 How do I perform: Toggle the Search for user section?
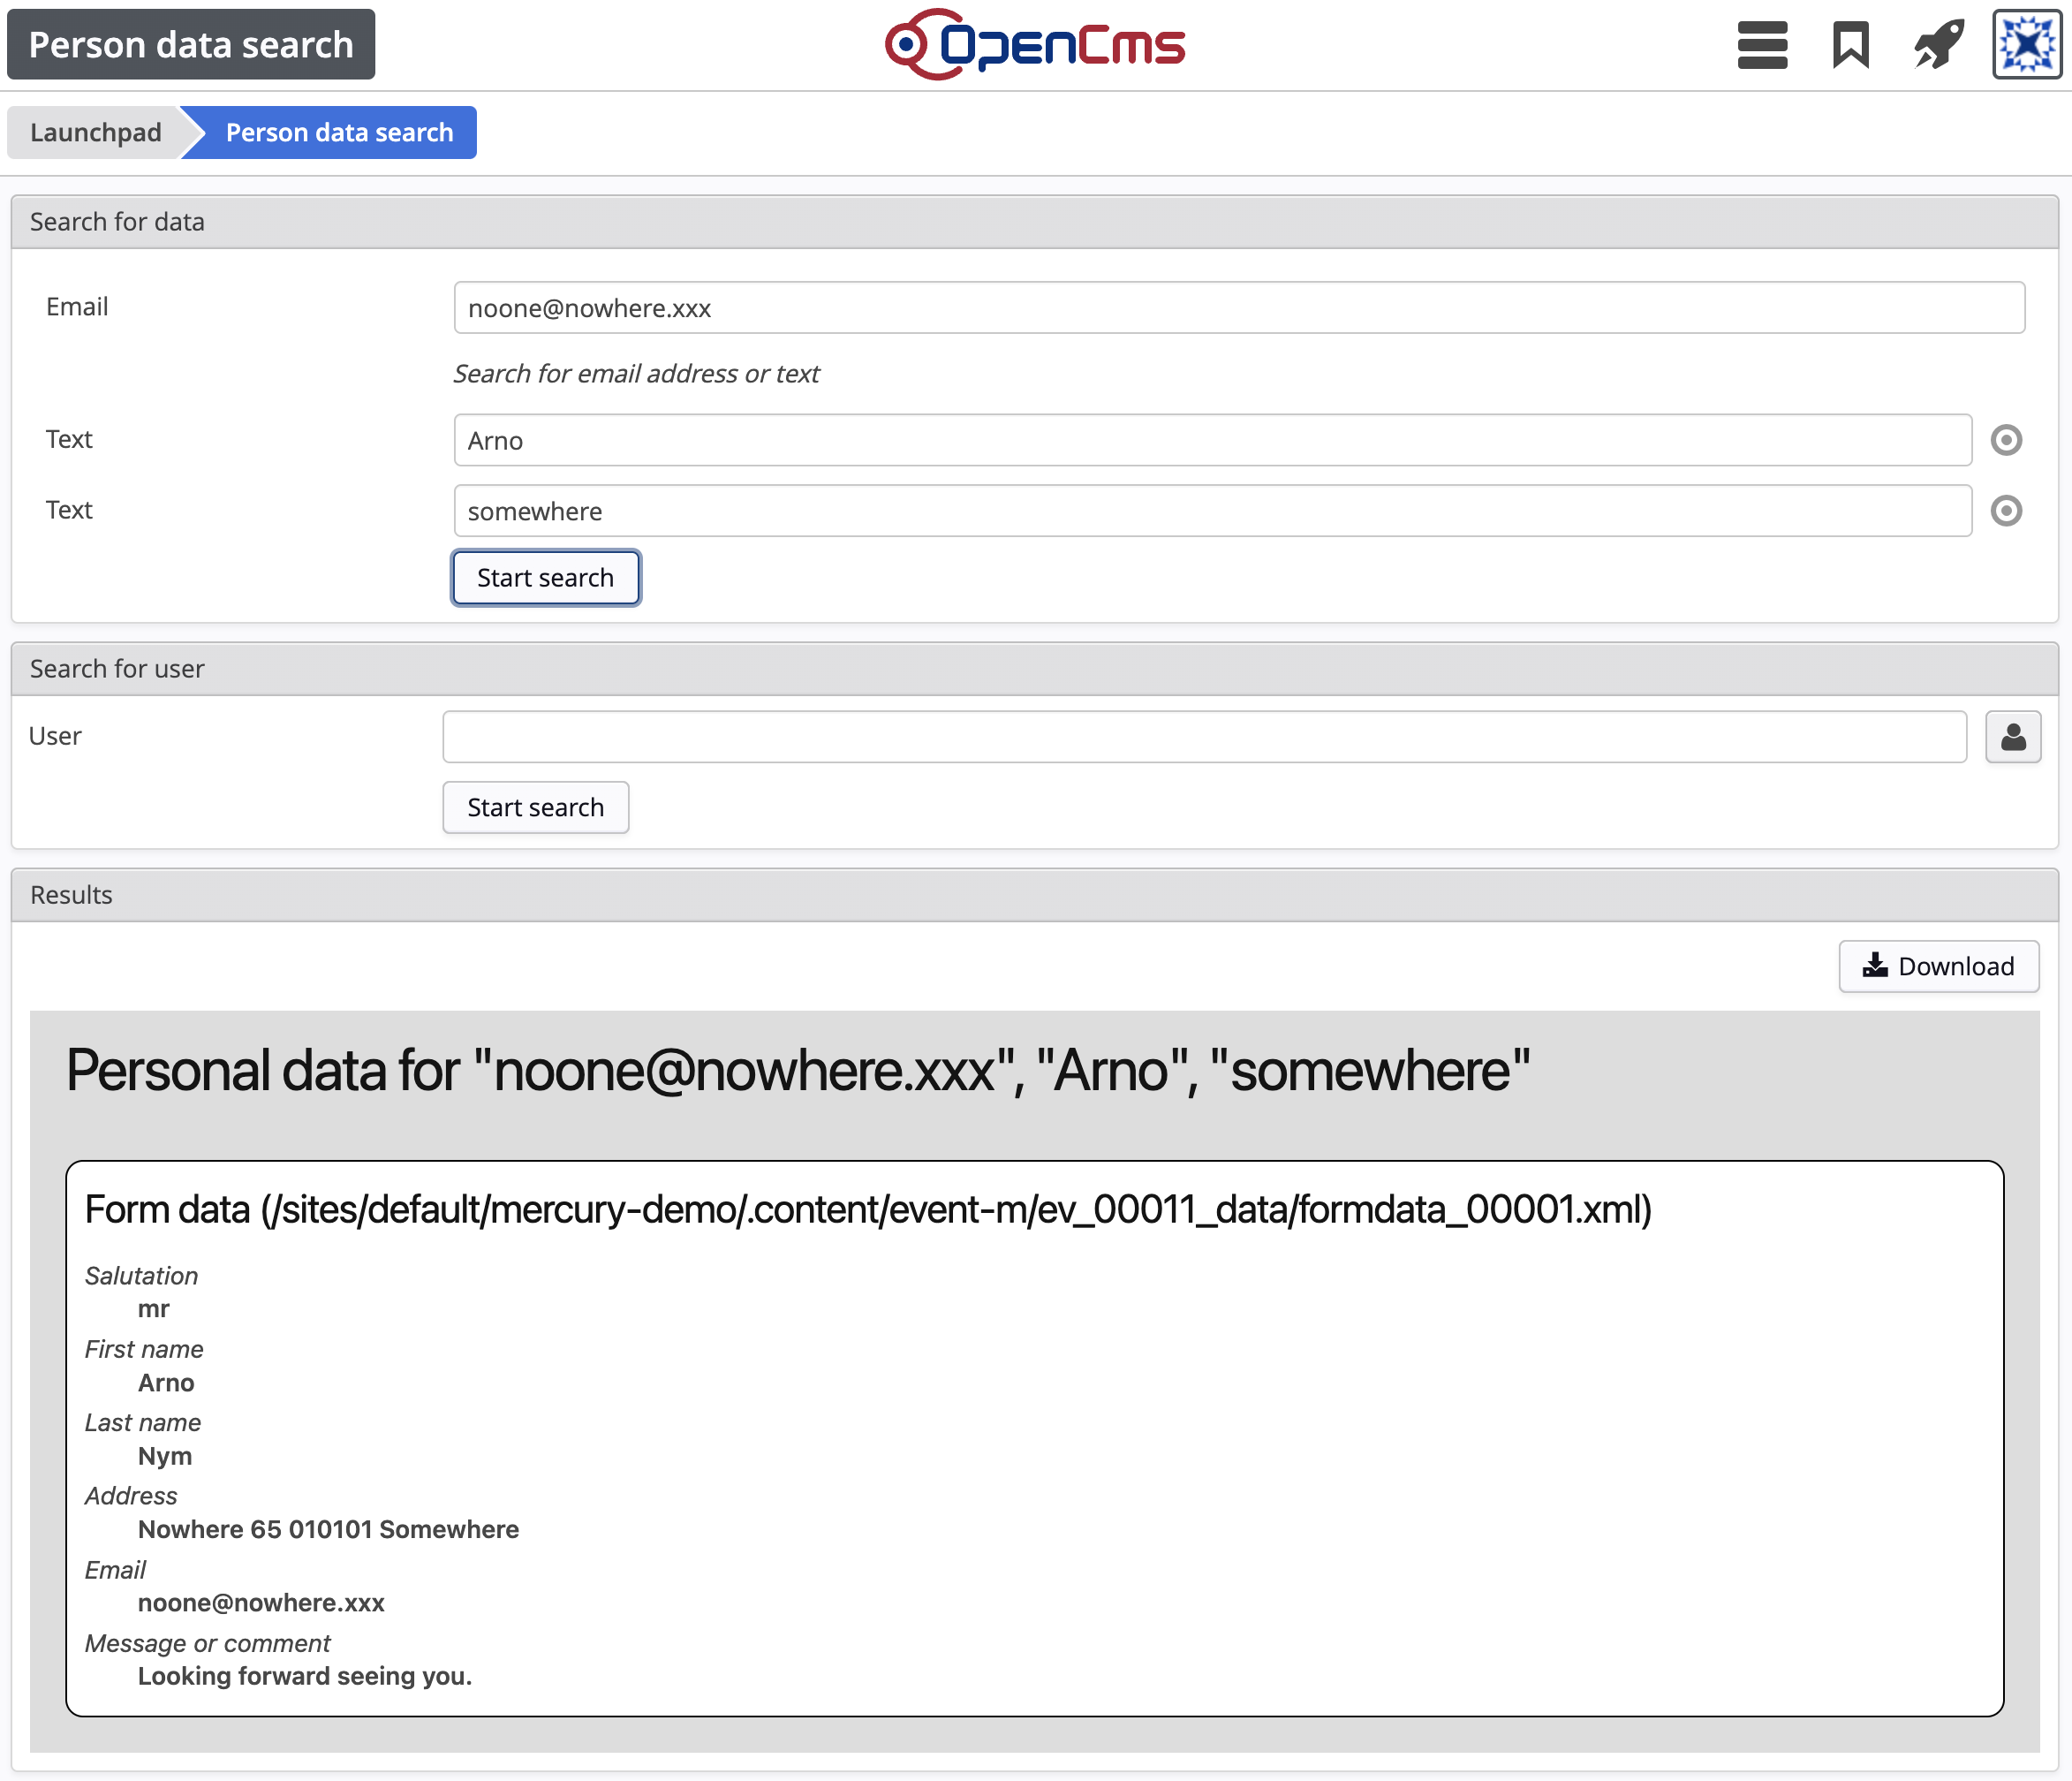(1027, 668)
